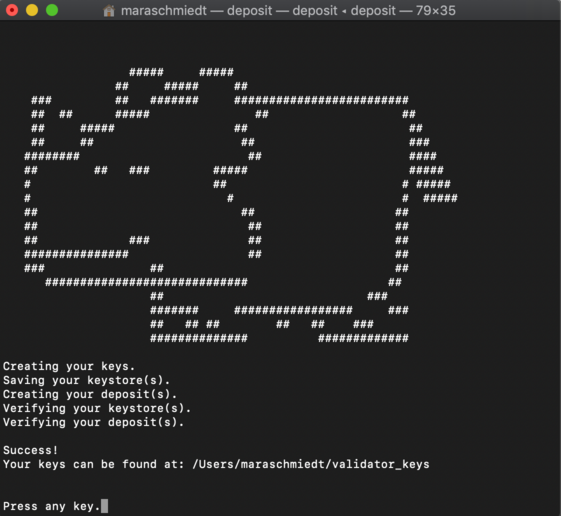
Task: Click the 'Saving your keystore(s).' line
Action: tap(86, 380)
